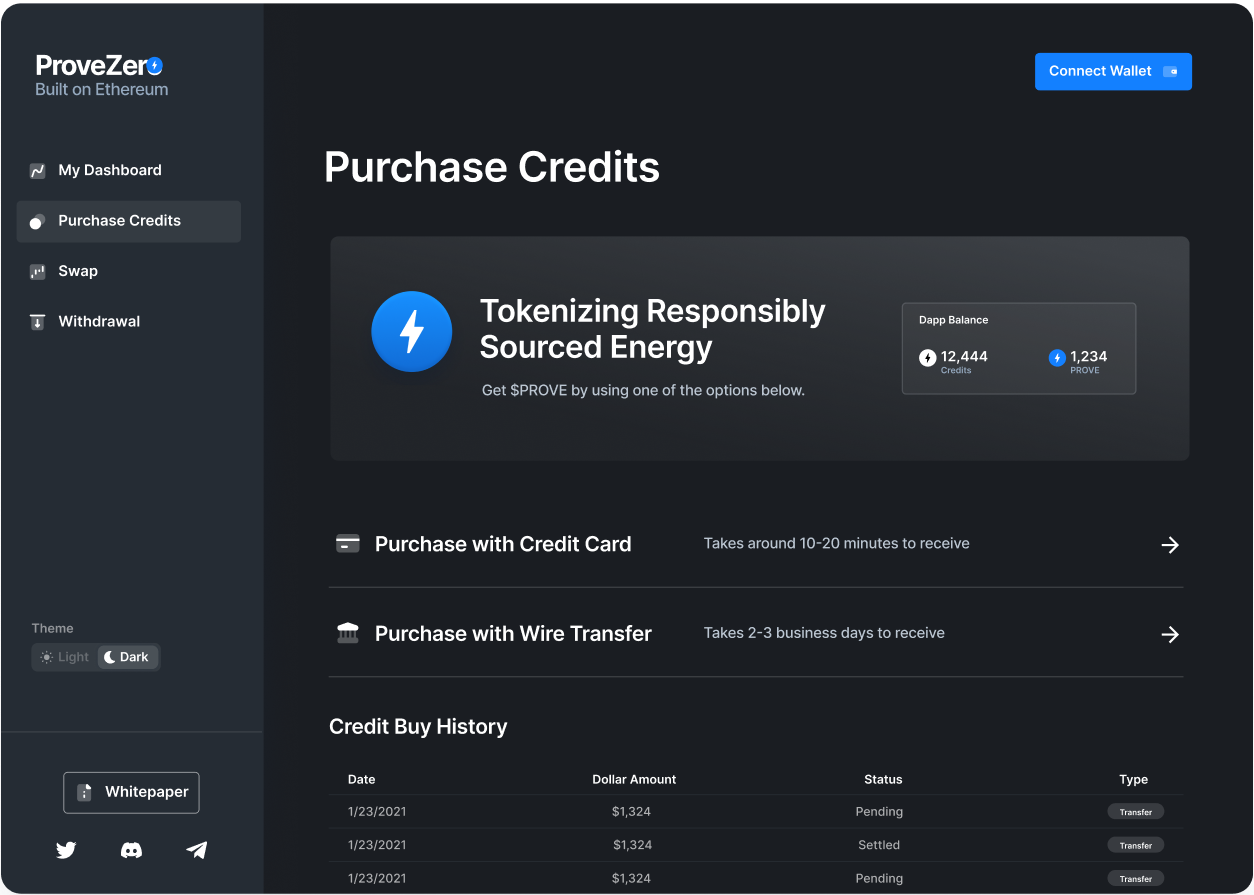Switch theme to Light mode
The width and height of the screenshot is (1254, 895).
(x=64, y=657)
